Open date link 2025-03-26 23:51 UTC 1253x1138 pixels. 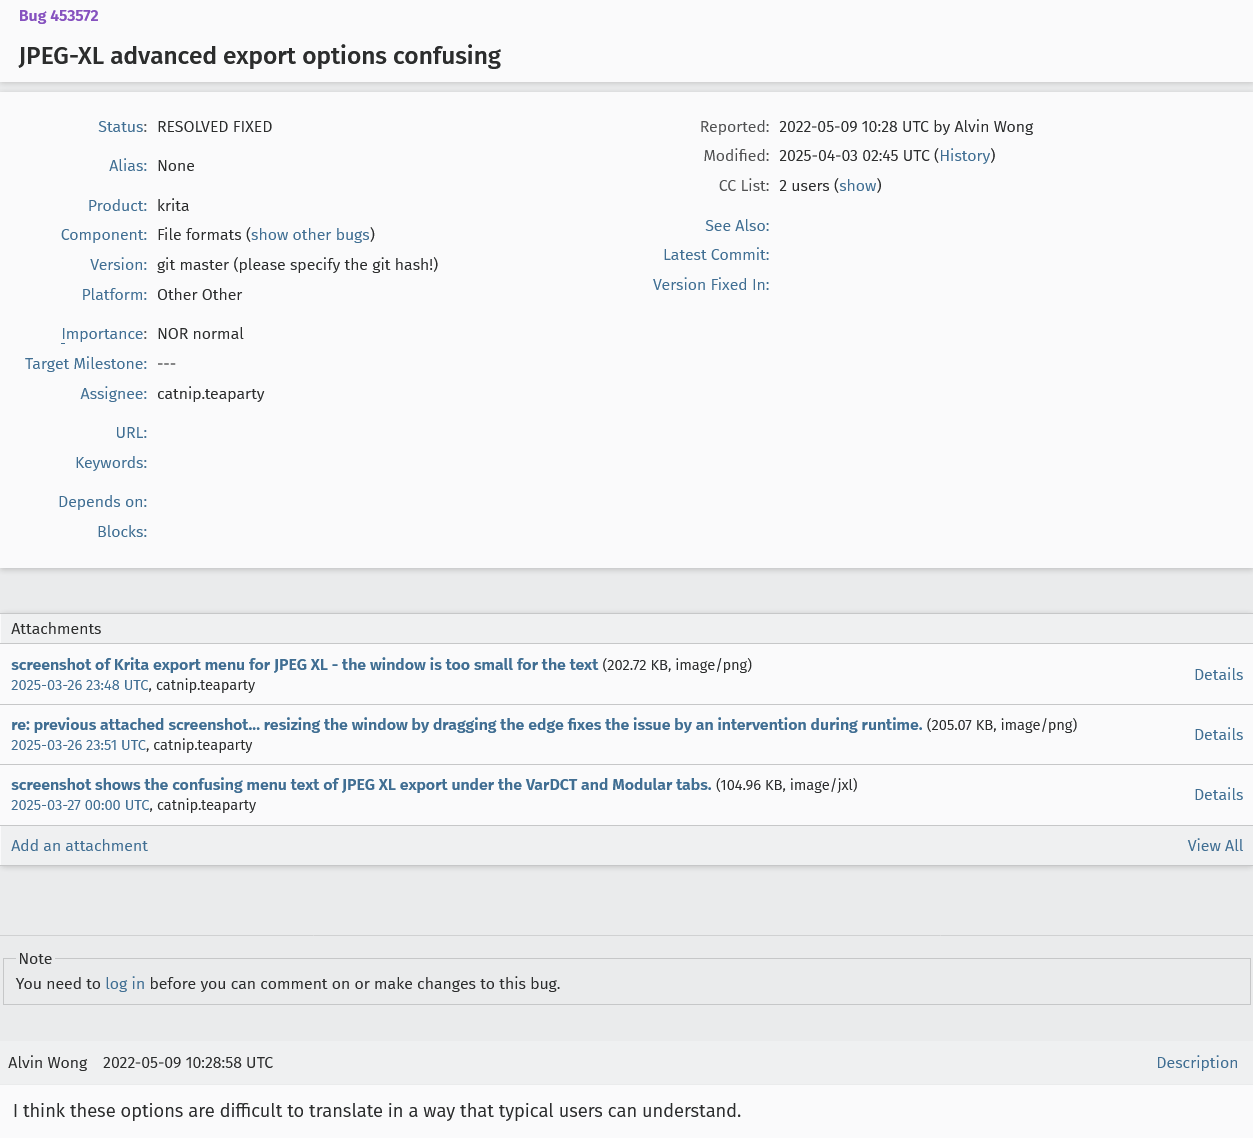coord(78,746)
